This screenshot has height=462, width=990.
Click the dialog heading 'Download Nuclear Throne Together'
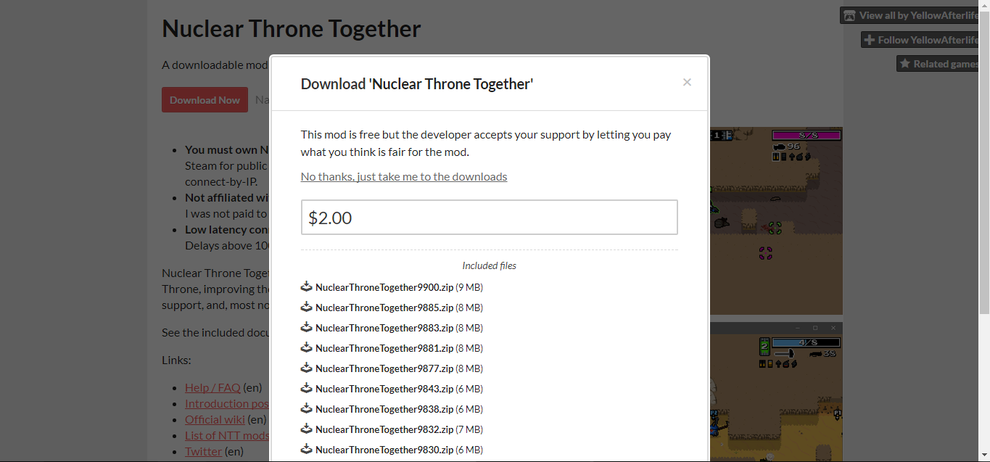pos(417,84)
